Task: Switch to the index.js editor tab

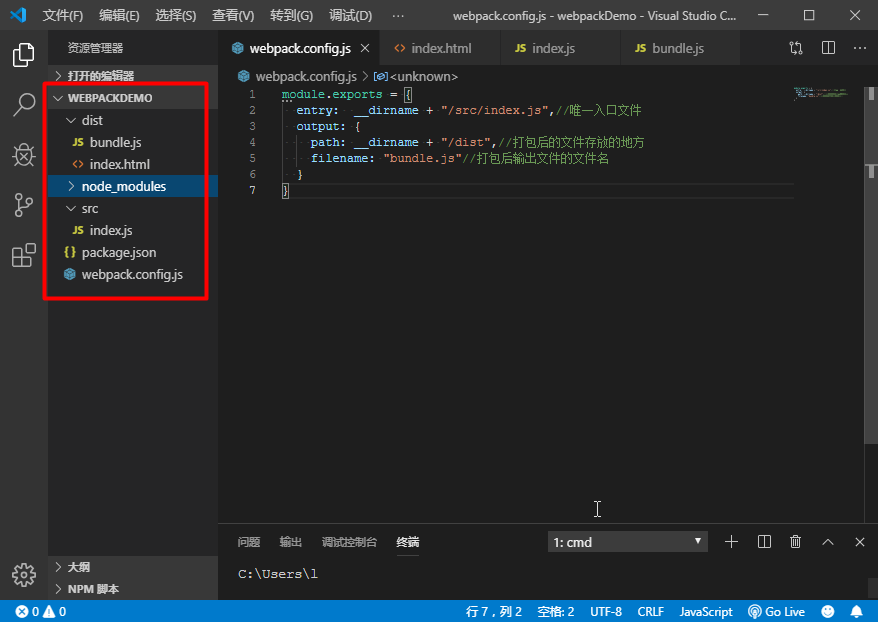Action: 560,49
